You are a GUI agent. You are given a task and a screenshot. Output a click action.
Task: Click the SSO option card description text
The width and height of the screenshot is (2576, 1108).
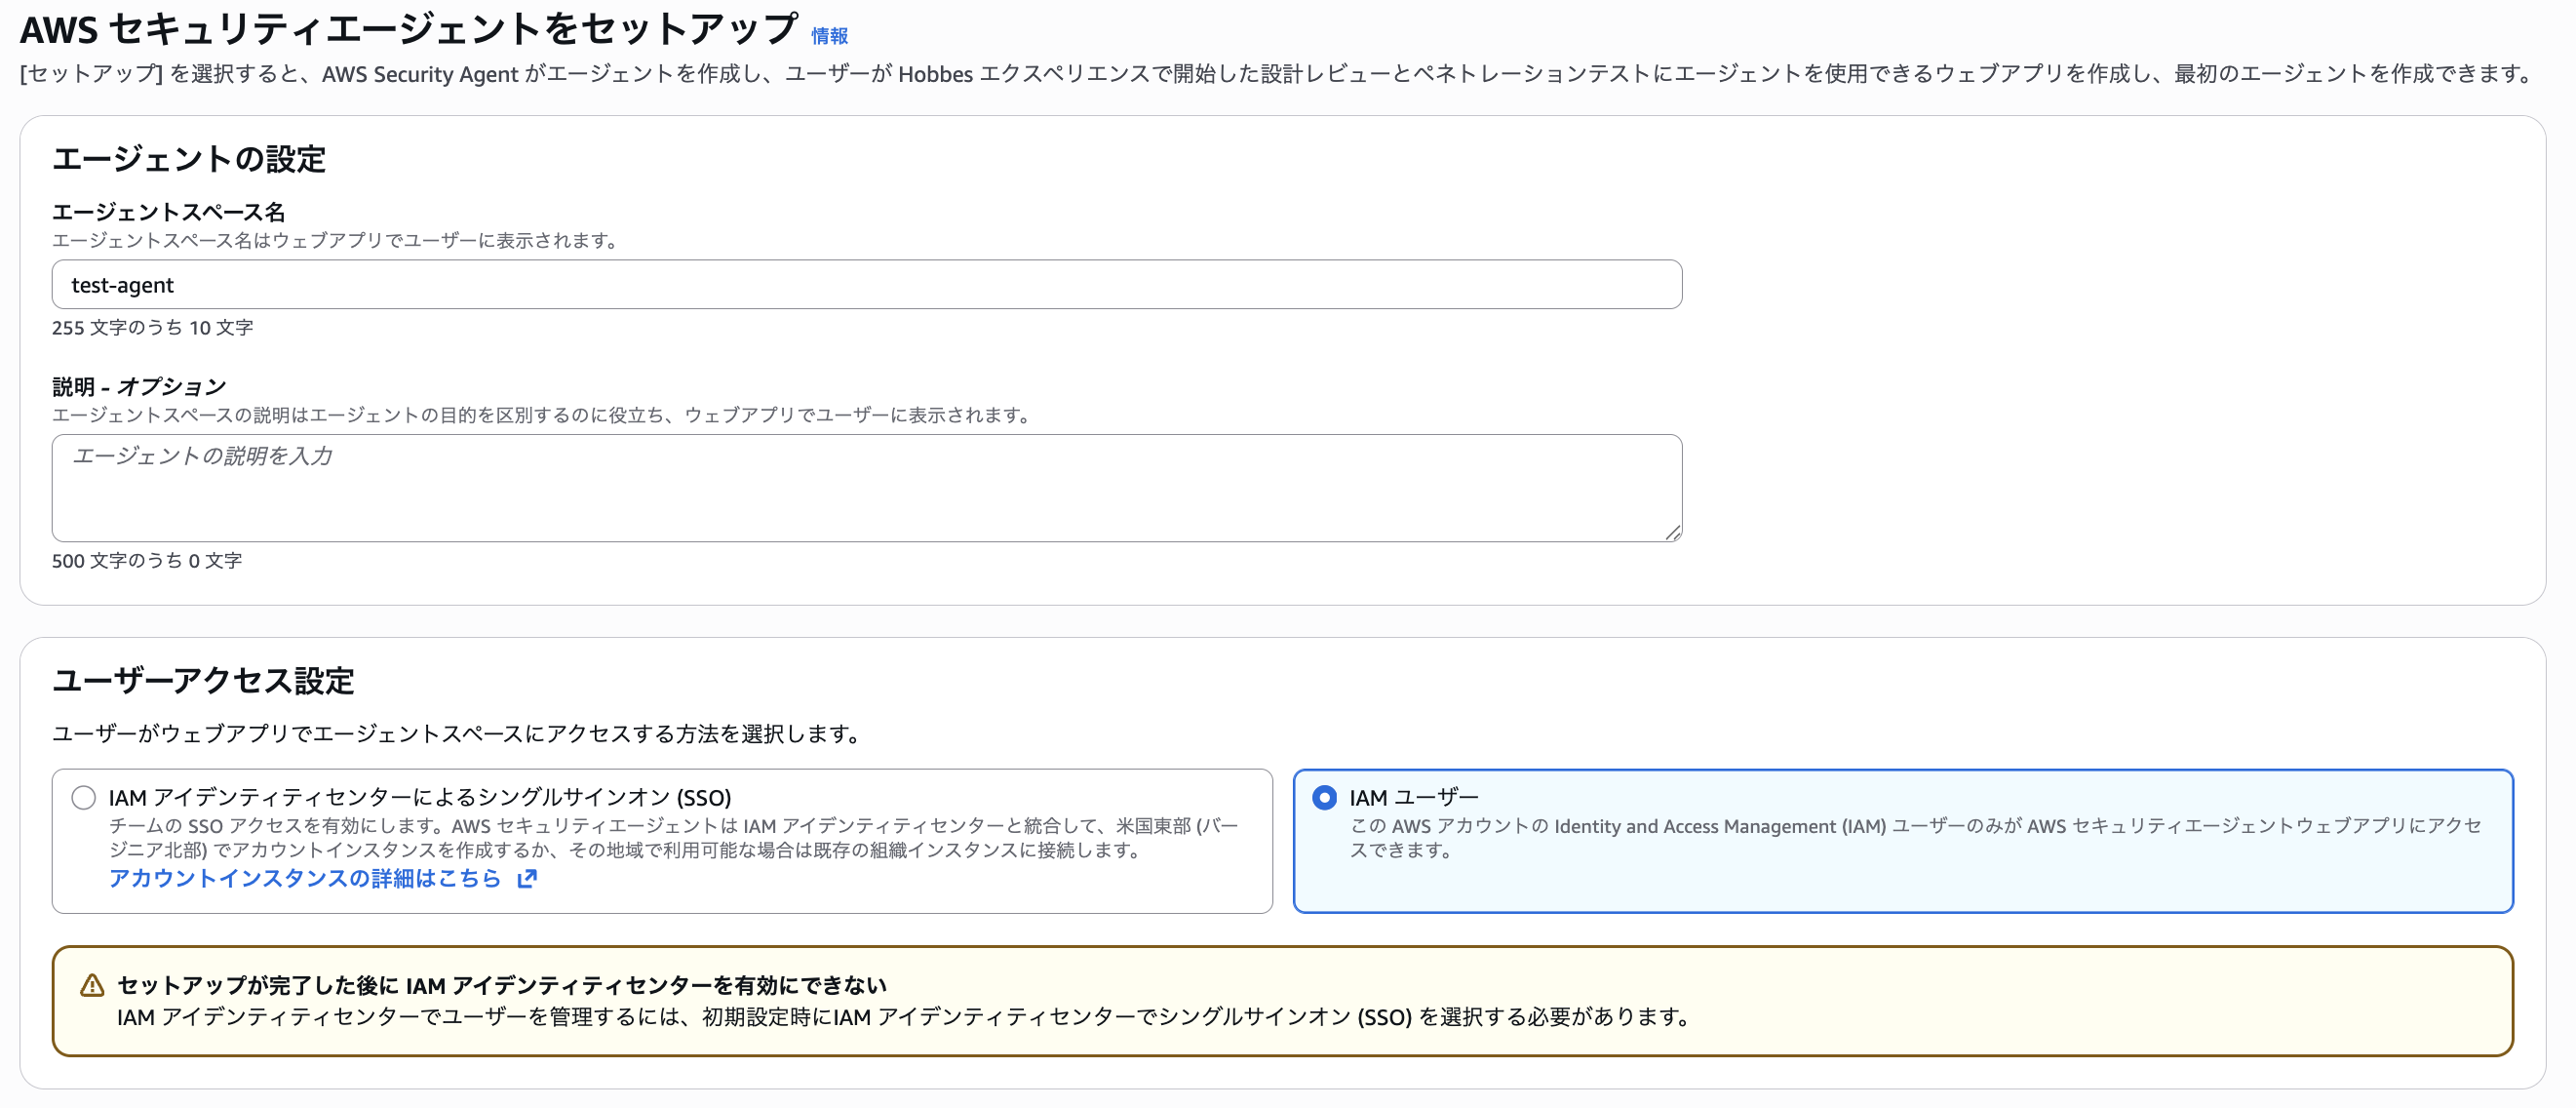pos(672,838)
